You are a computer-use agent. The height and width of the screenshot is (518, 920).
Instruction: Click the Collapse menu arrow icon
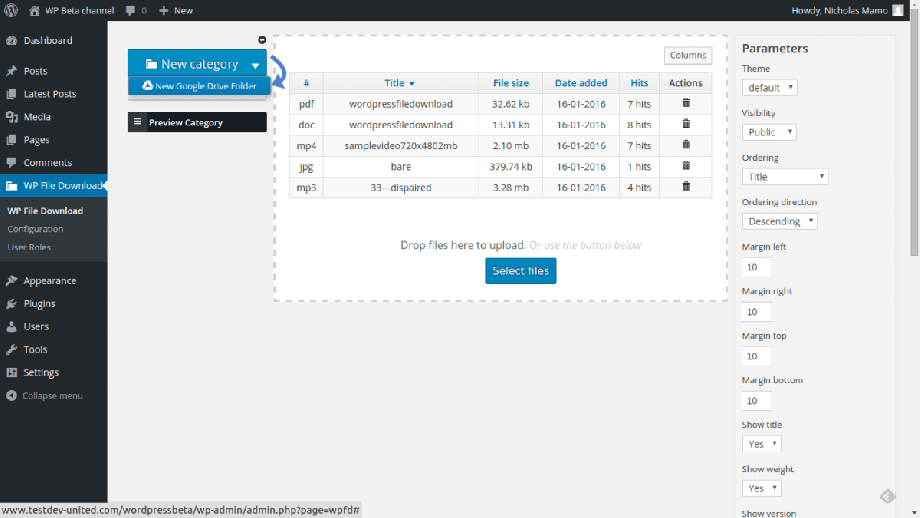coord(11,395)
